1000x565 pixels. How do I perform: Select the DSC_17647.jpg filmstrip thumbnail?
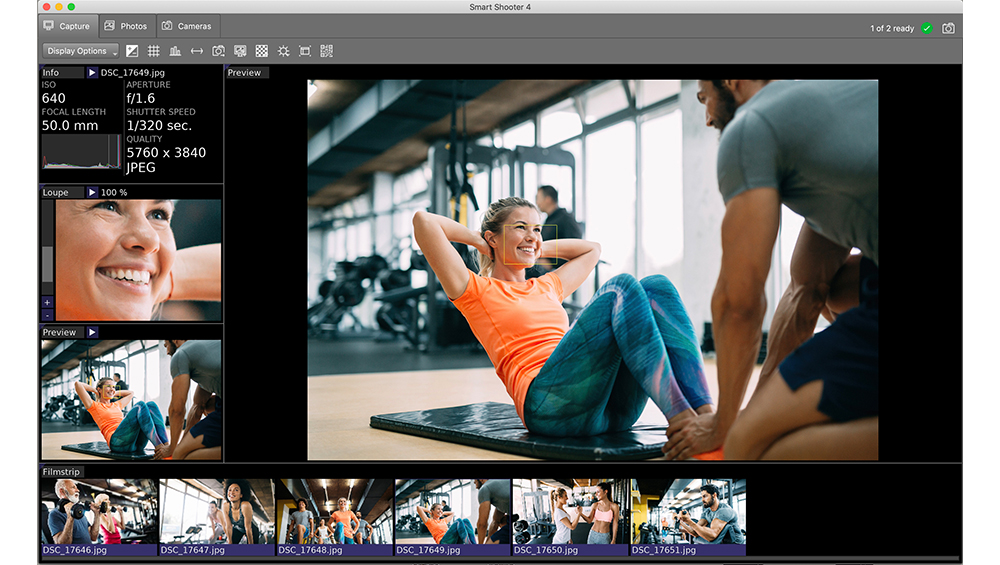217,517
